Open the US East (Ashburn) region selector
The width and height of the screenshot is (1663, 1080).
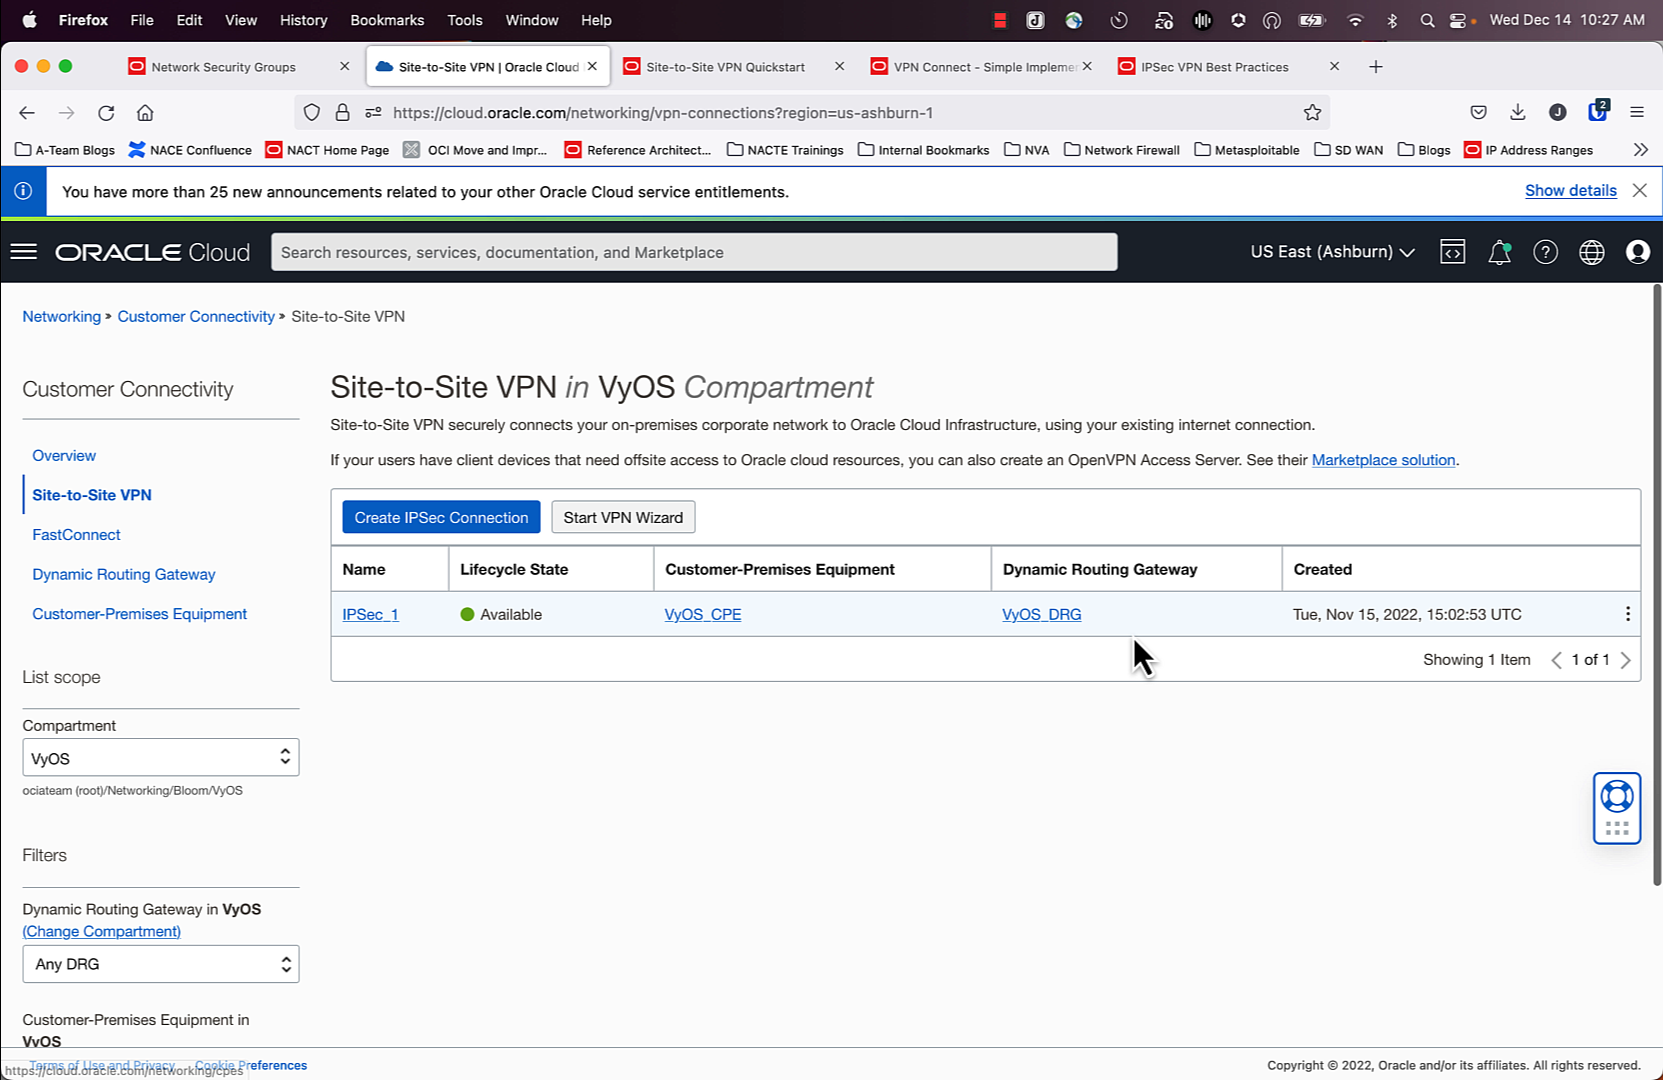click(1330, 252)
